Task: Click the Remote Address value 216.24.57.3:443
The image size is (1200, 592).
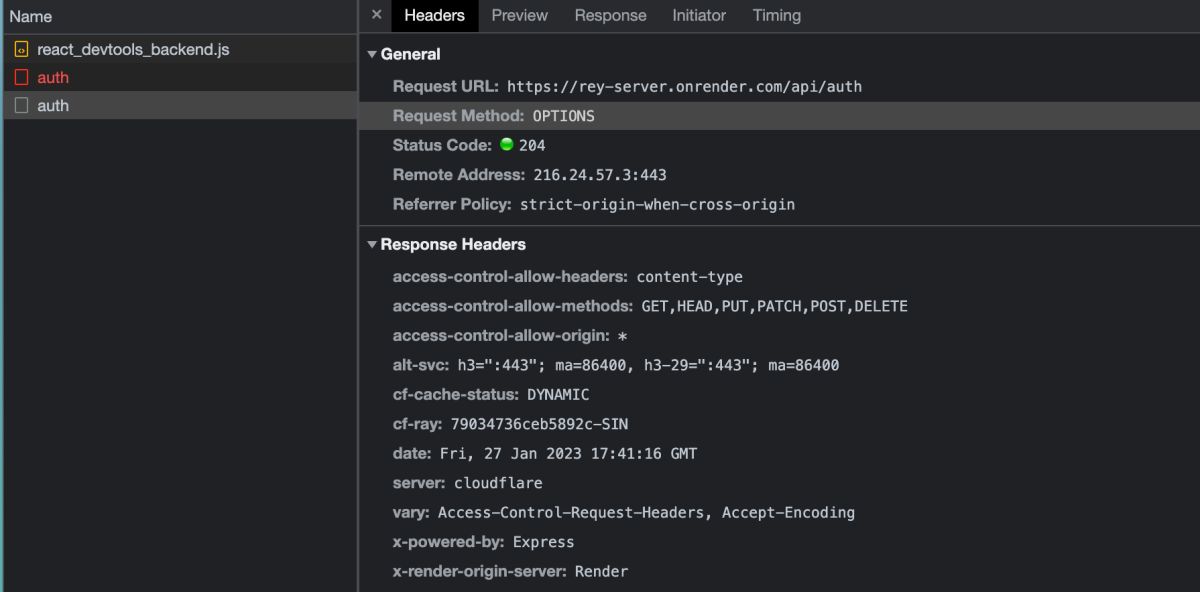Action: (600, 175)
